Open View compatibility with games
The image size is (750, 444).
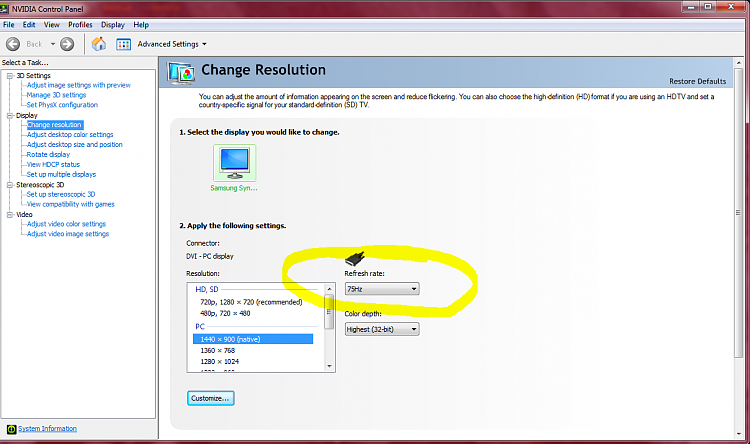coord(70,204)
